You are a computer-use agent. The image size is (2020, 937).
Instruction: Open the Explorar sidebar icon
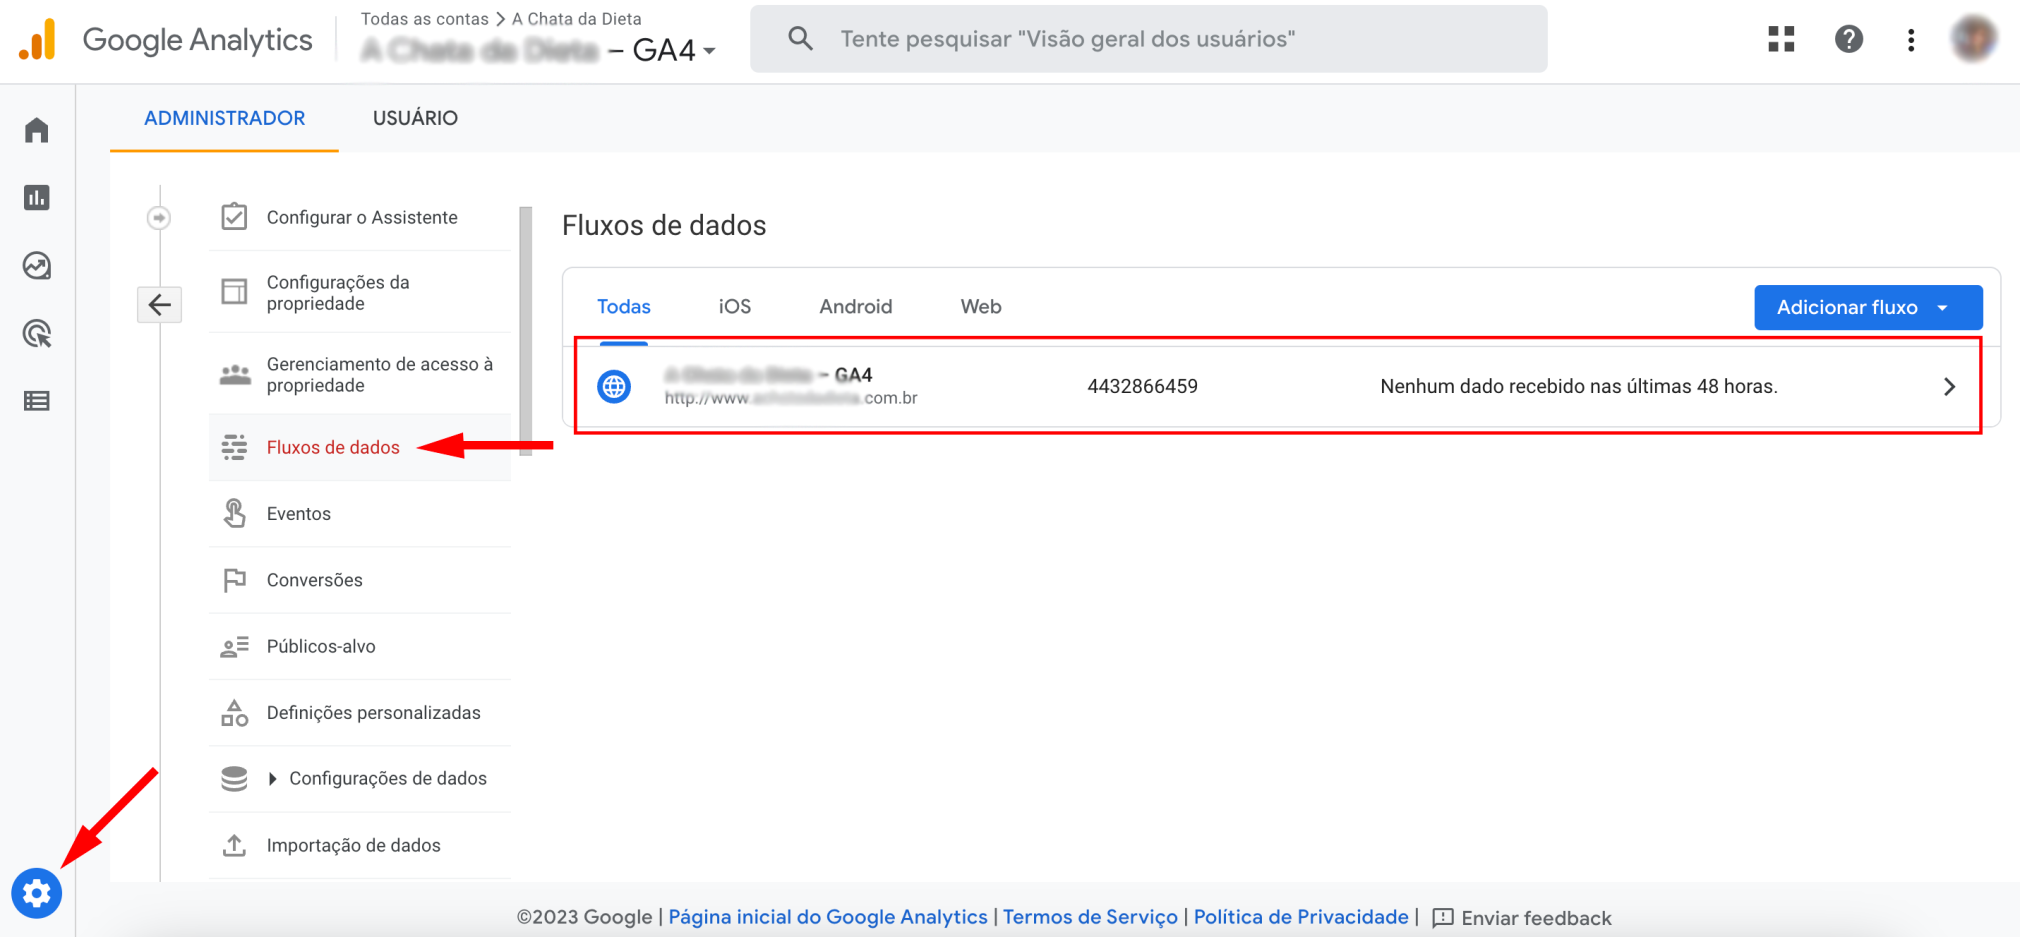[x=37, y=266]
